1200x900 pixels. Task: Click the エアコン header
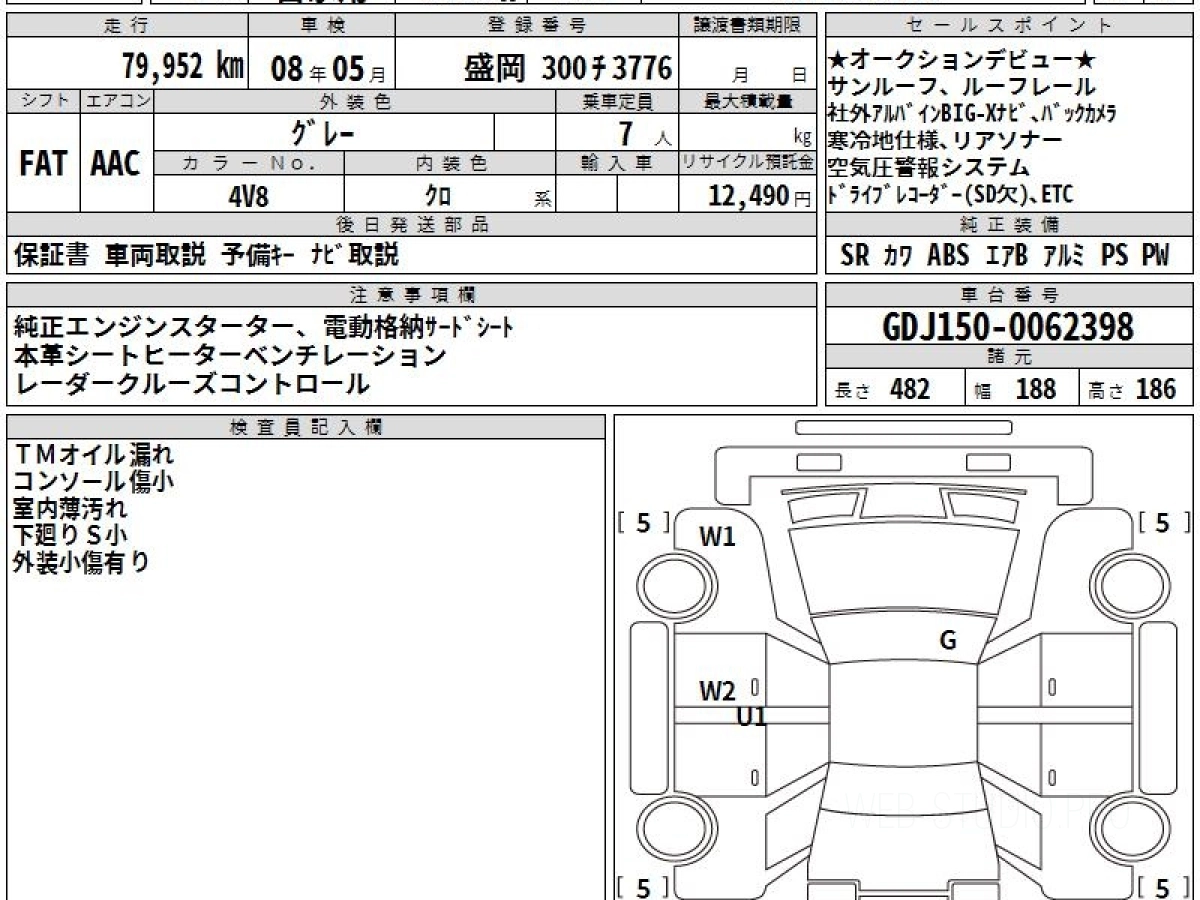(x=117, y=101)
